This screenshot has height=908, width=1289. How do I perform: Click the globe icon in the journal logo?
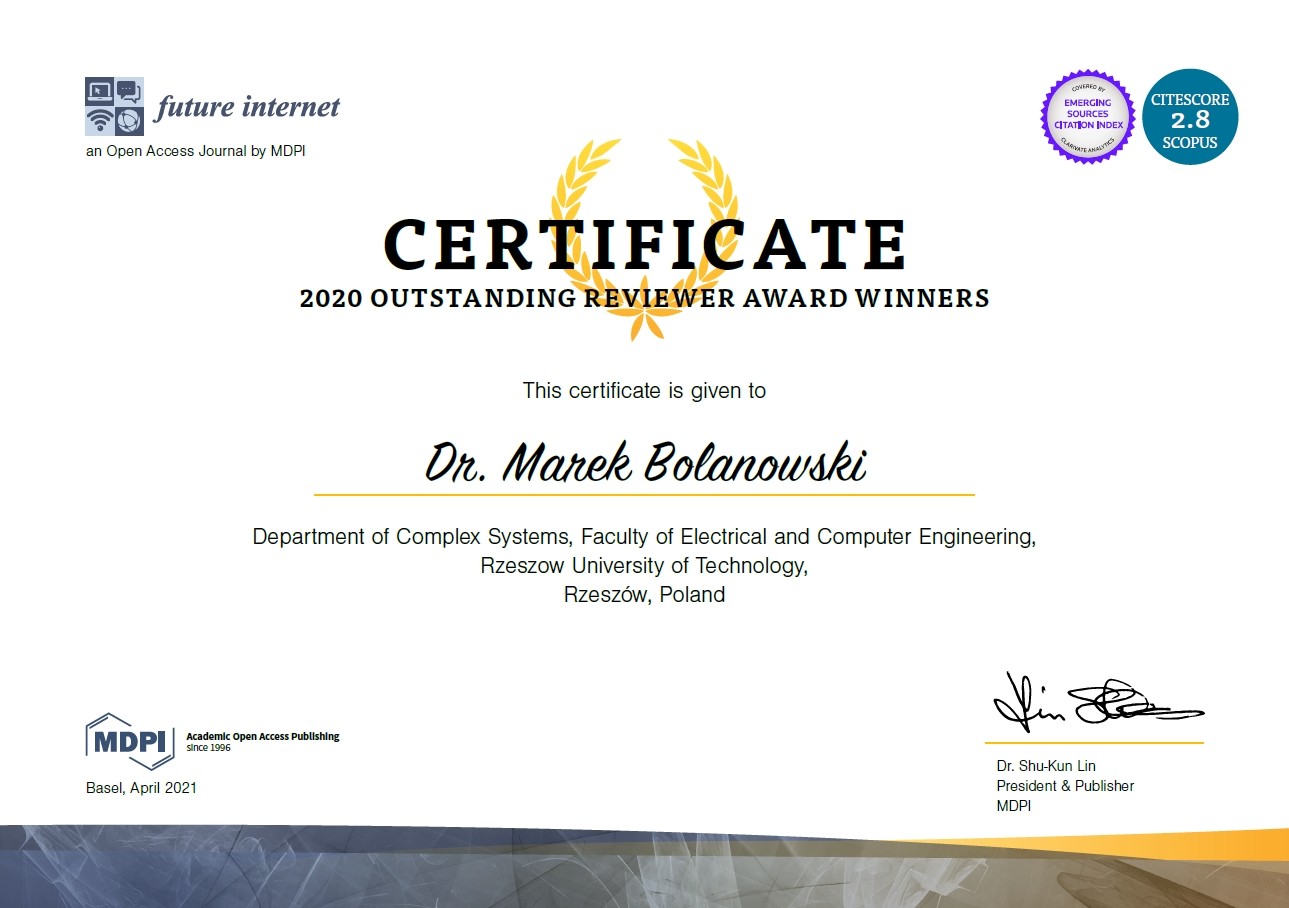[x=128, y=121]
